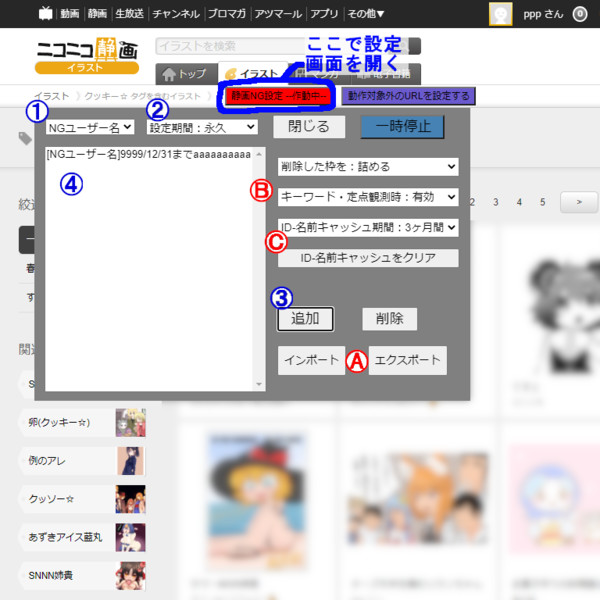The height and width of the screenshot is (600, 600).
Task: Open the user avatar icon beside ppp
Action: point(501,14)
